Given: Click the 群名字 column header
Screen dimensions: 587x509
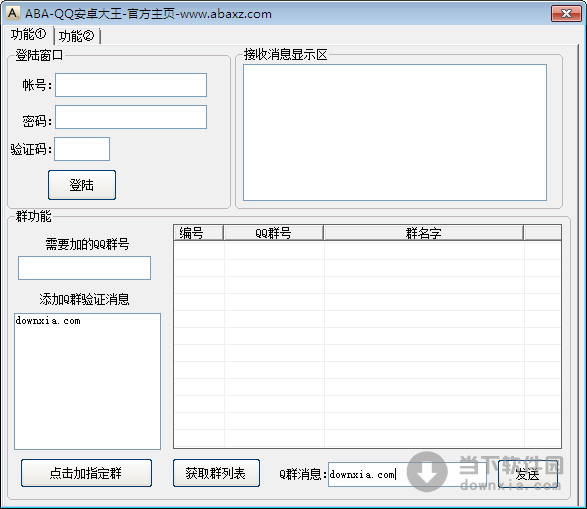Looking at the screenshot, I should click(423, 233).
